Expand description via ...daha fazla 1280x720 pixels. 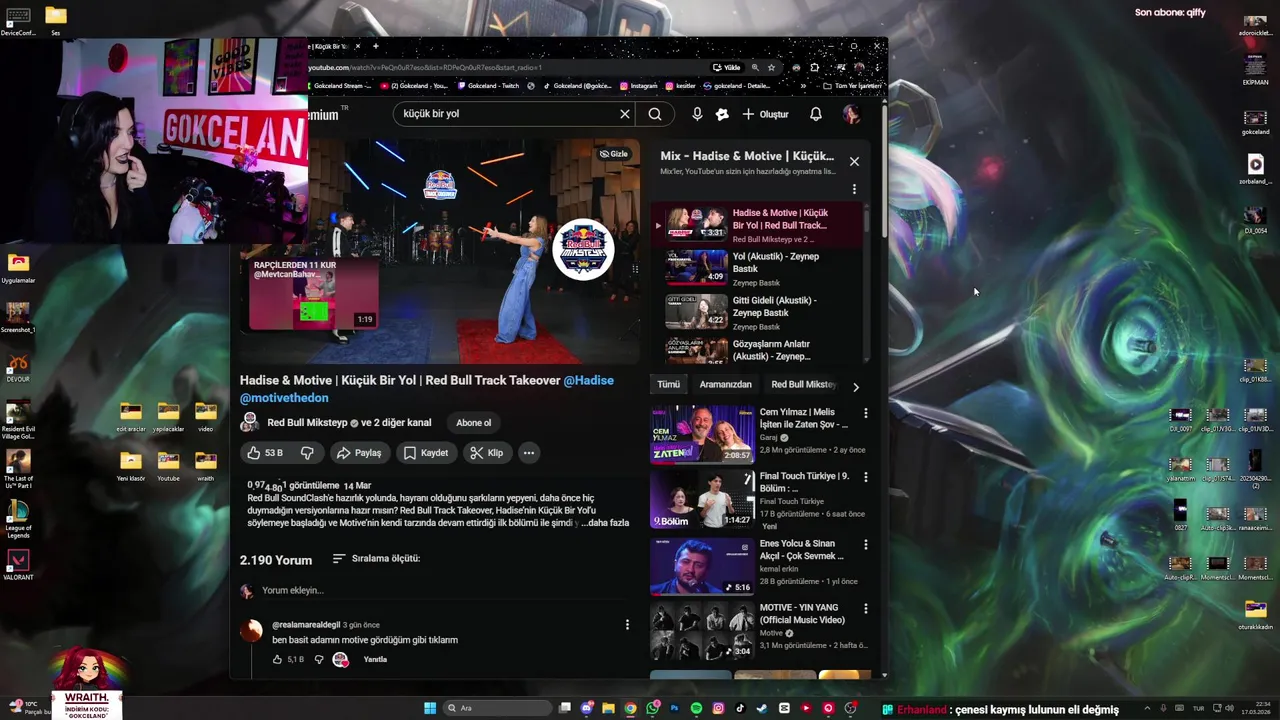click(607, 523)
